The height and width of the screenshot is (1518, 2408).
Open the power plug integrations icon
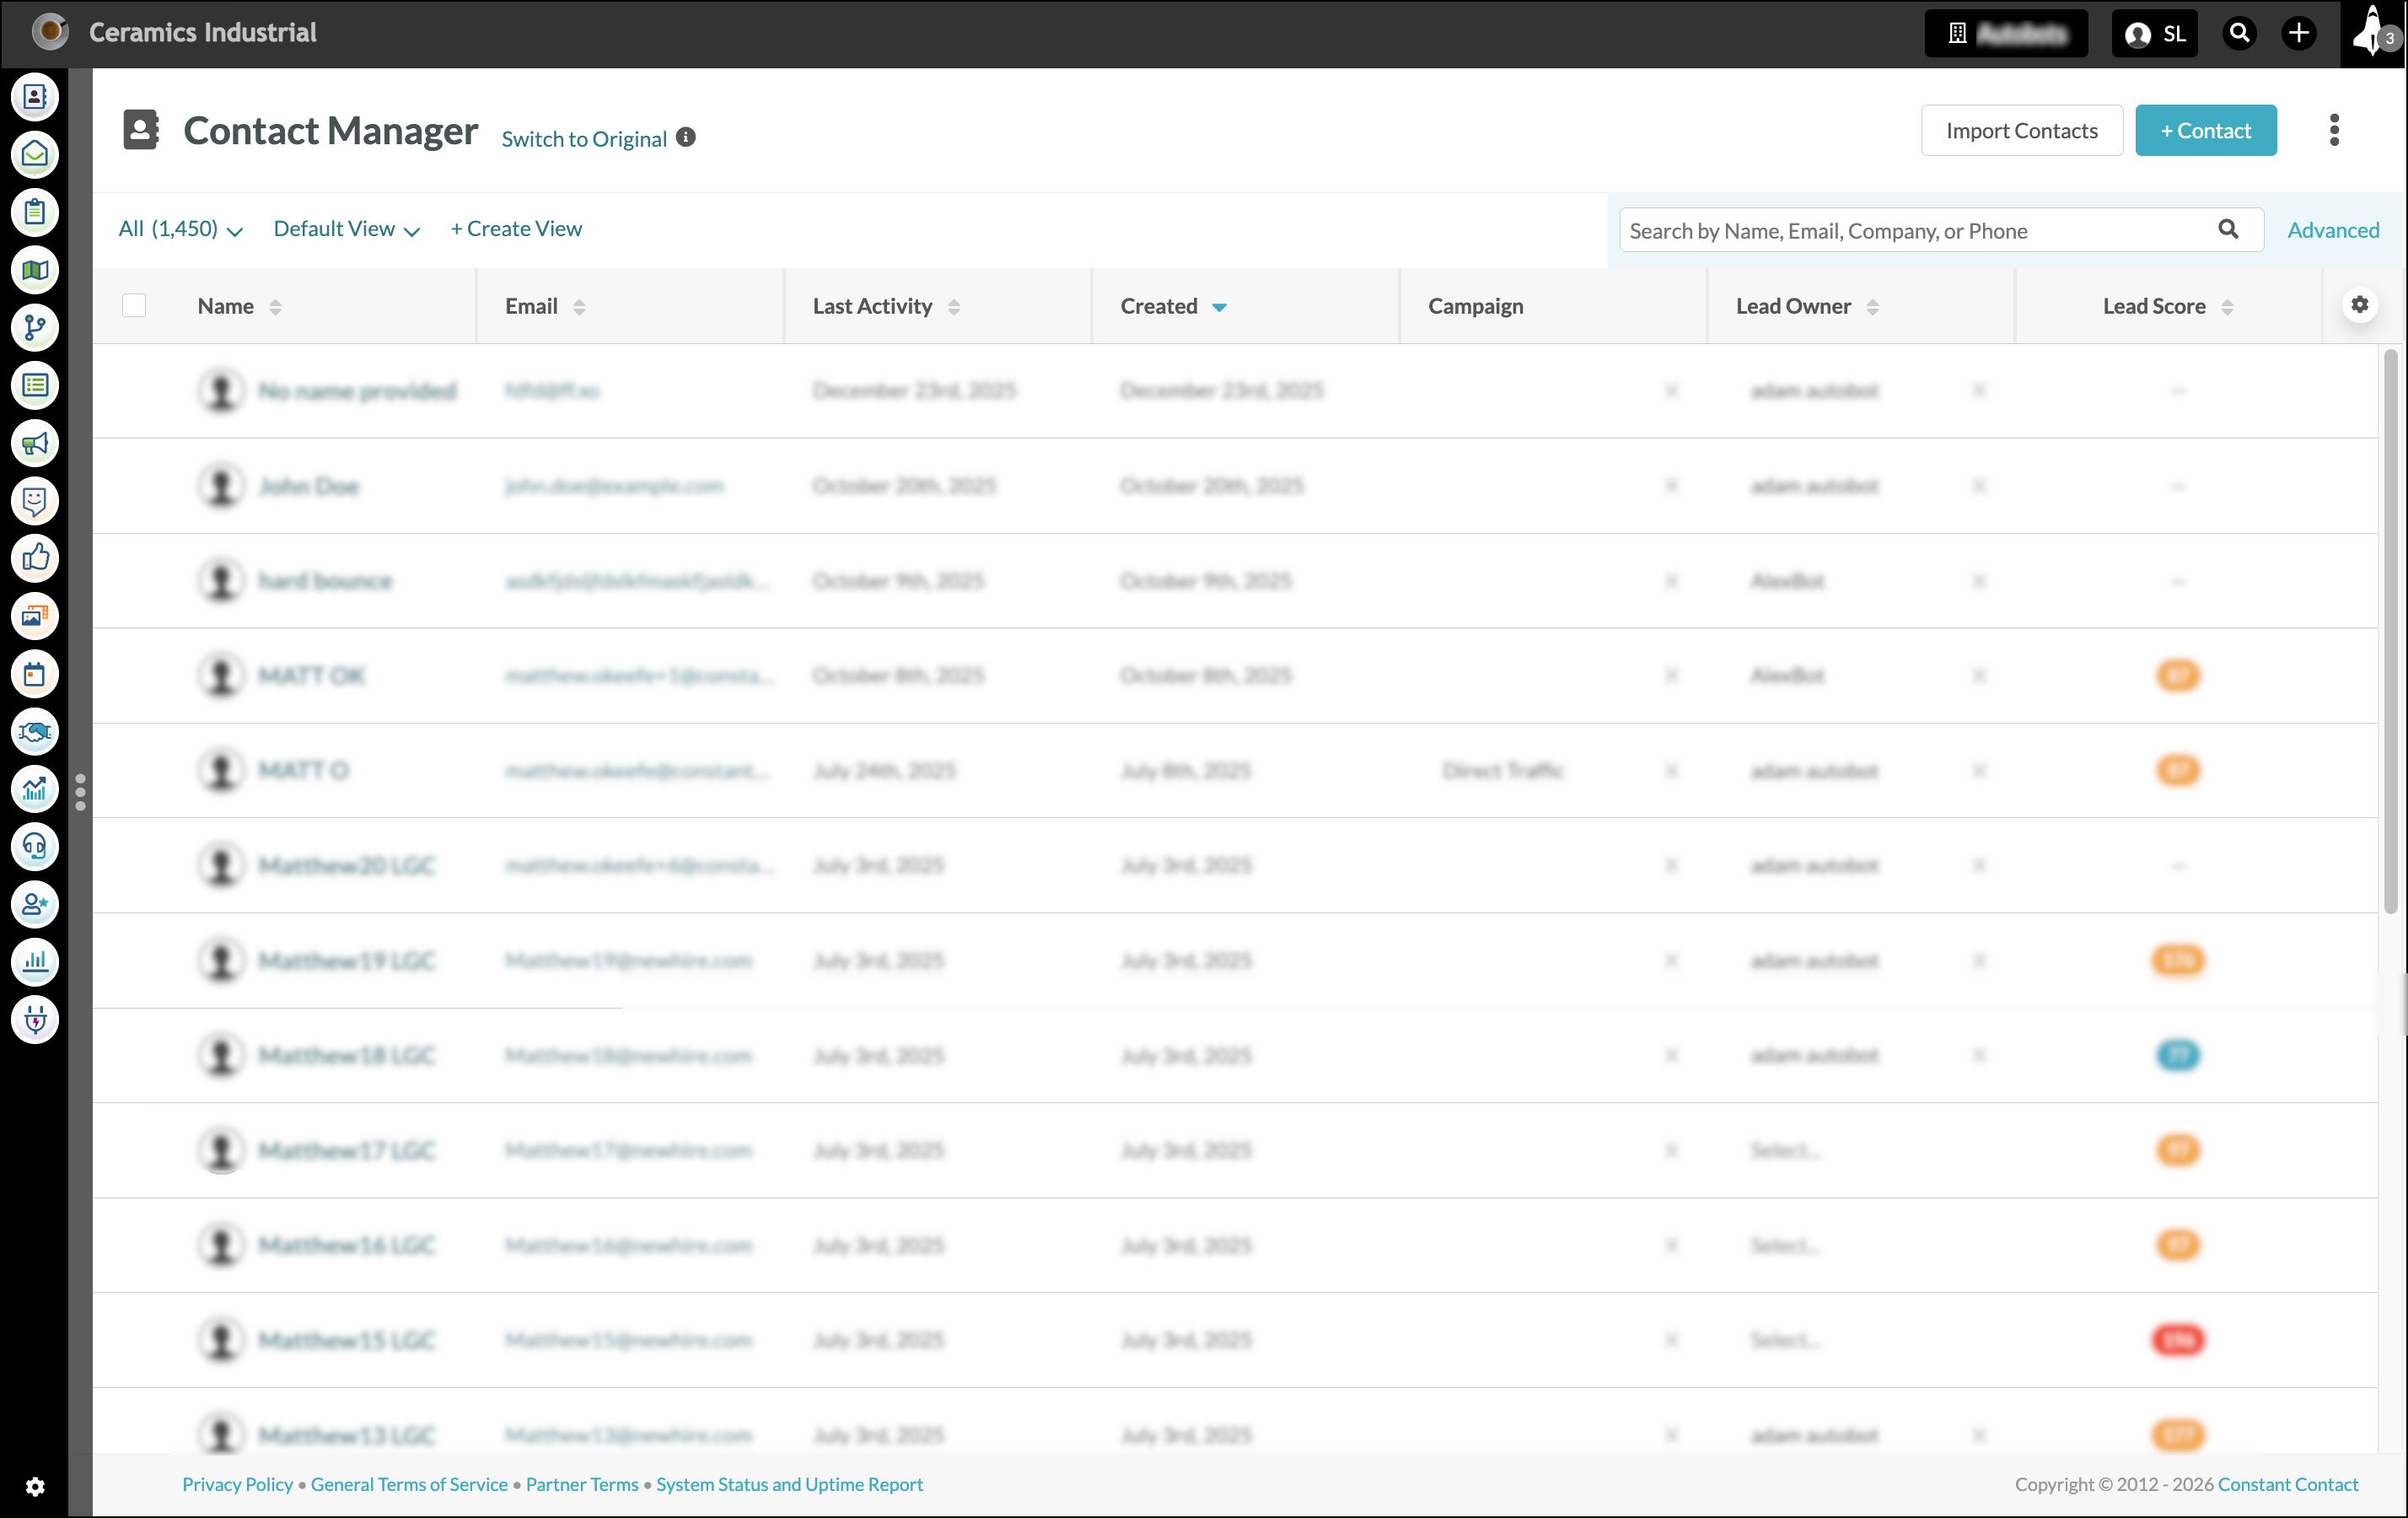pos(35,1020)
